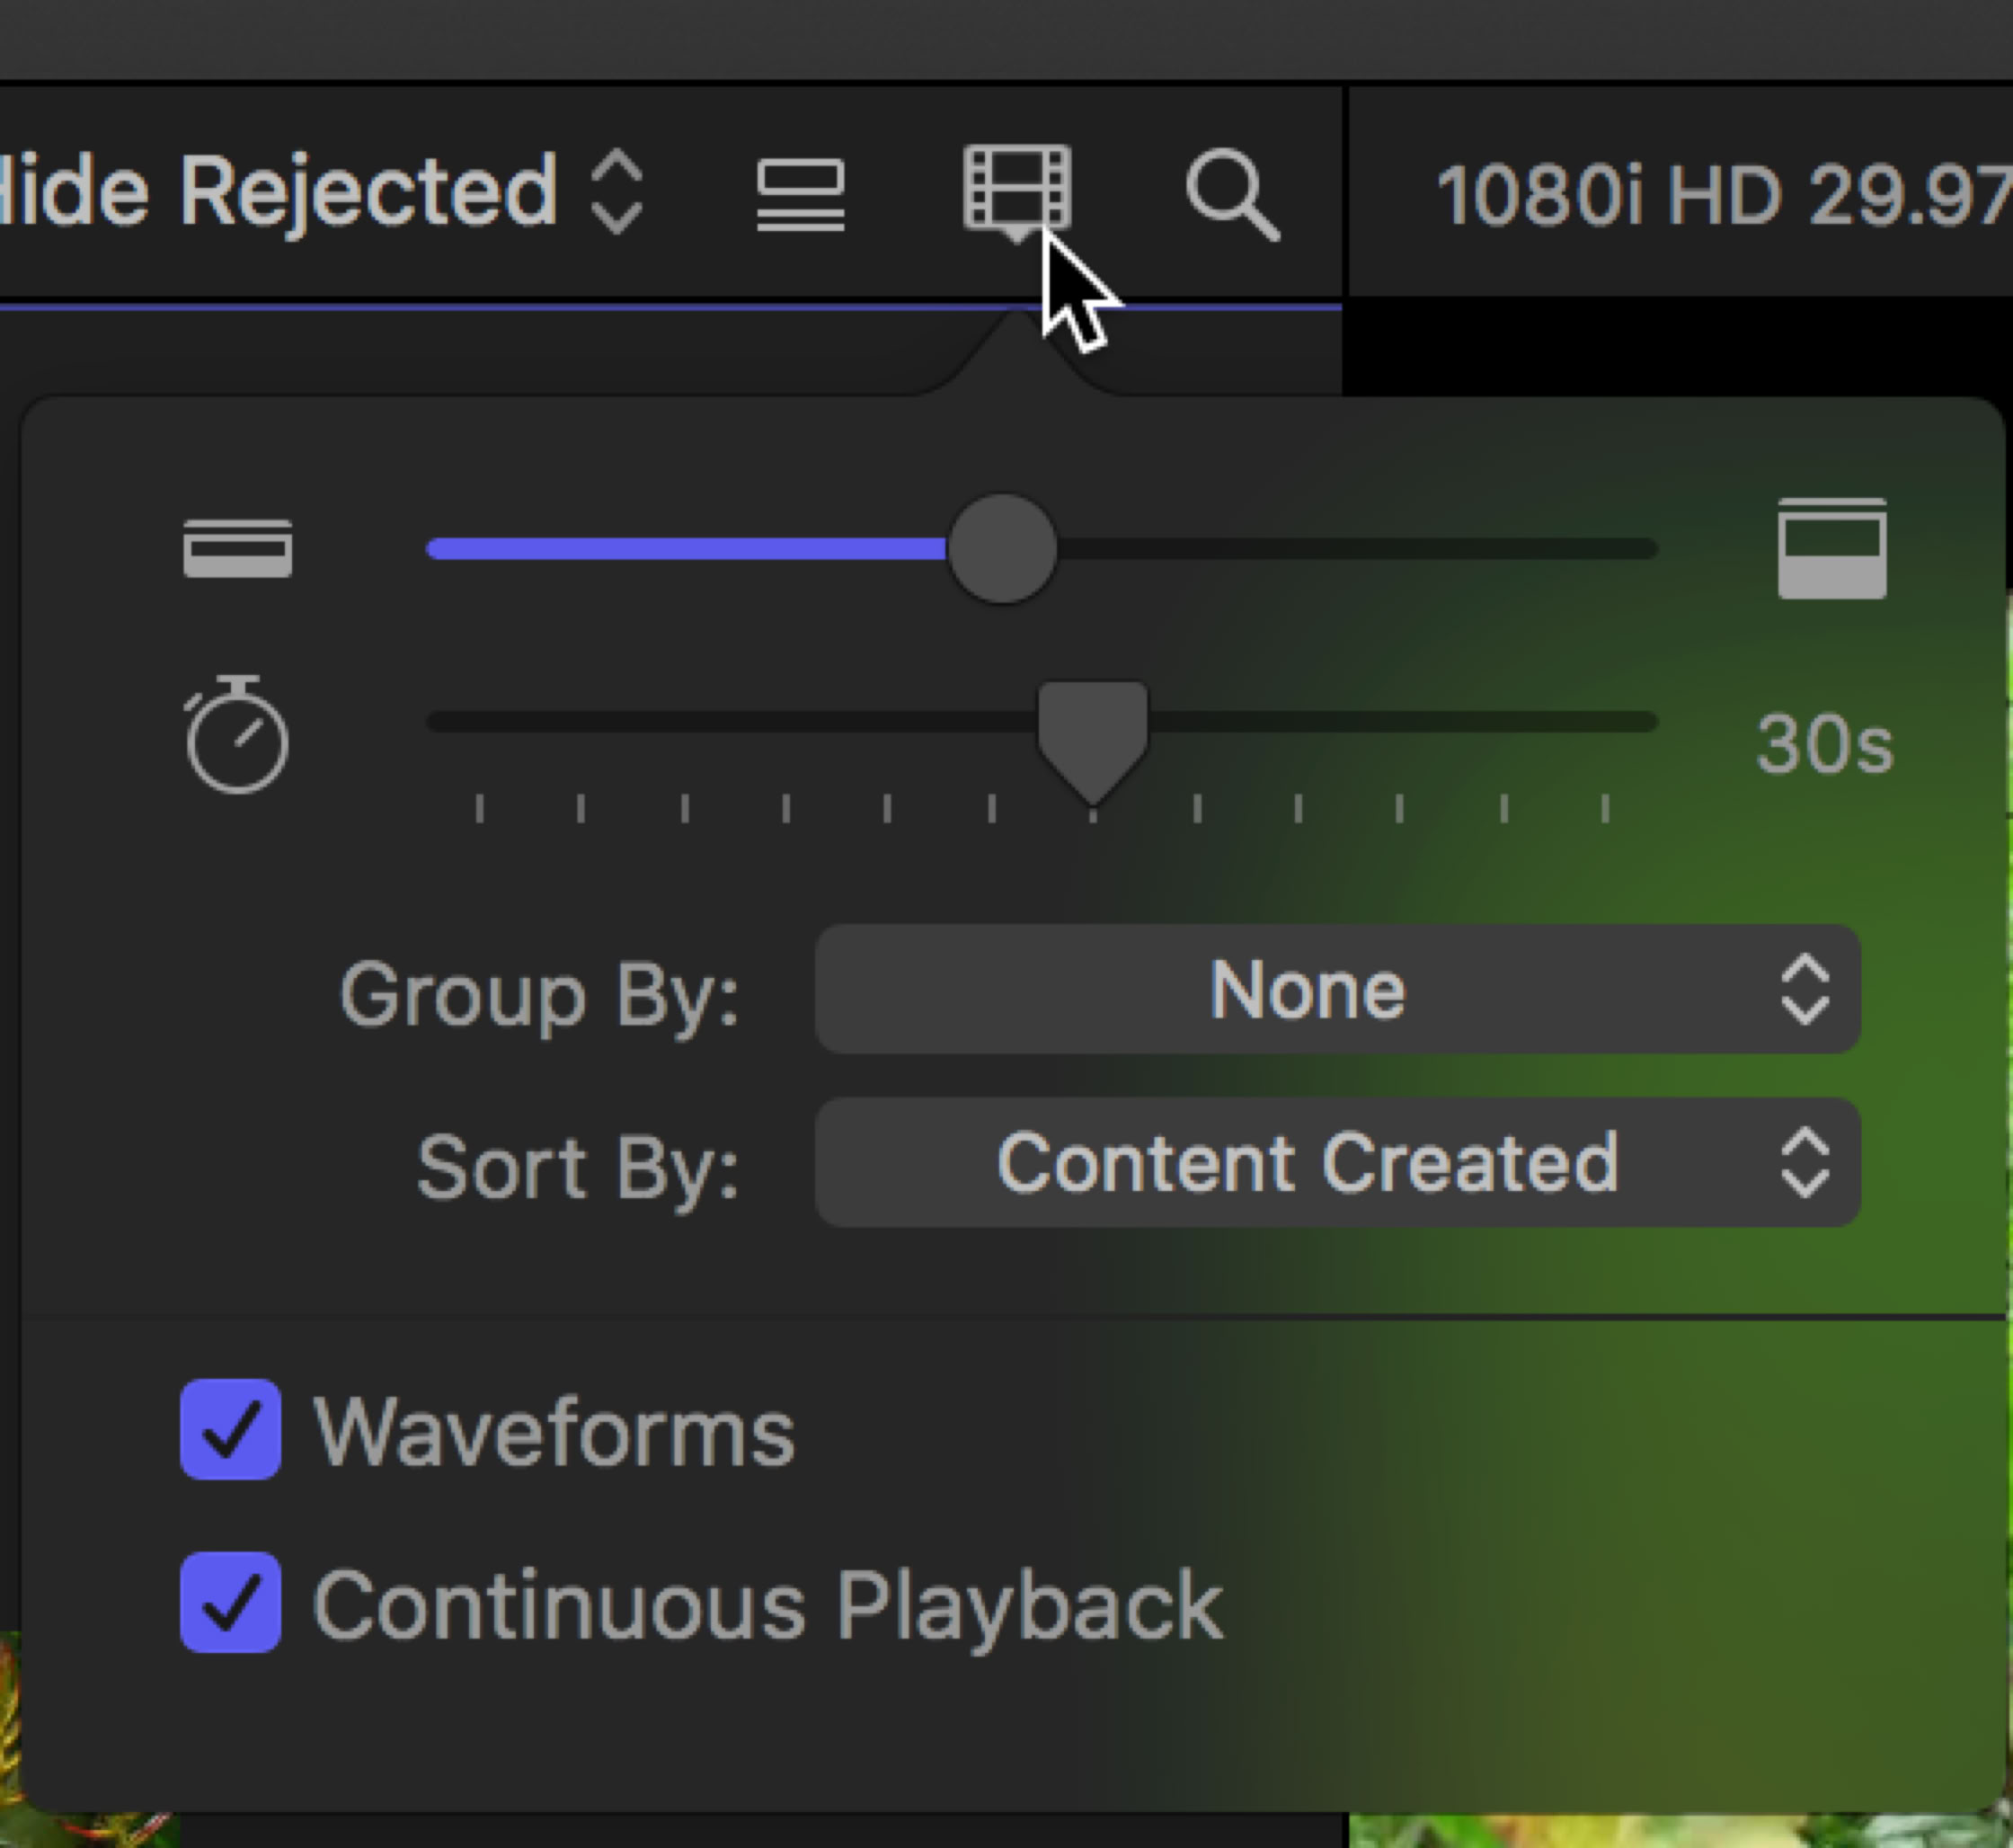Open the browser search magnifier

coord(1231,194)
